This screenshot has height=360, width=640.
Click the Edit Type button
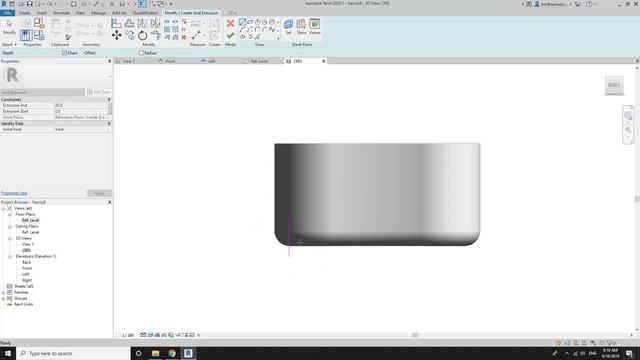pos(99,92)
